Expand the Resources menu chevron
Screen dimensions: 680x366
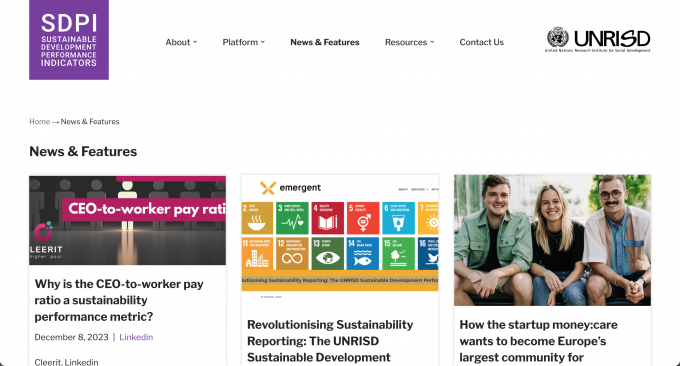pyautogui.click(x=432, y=42)
